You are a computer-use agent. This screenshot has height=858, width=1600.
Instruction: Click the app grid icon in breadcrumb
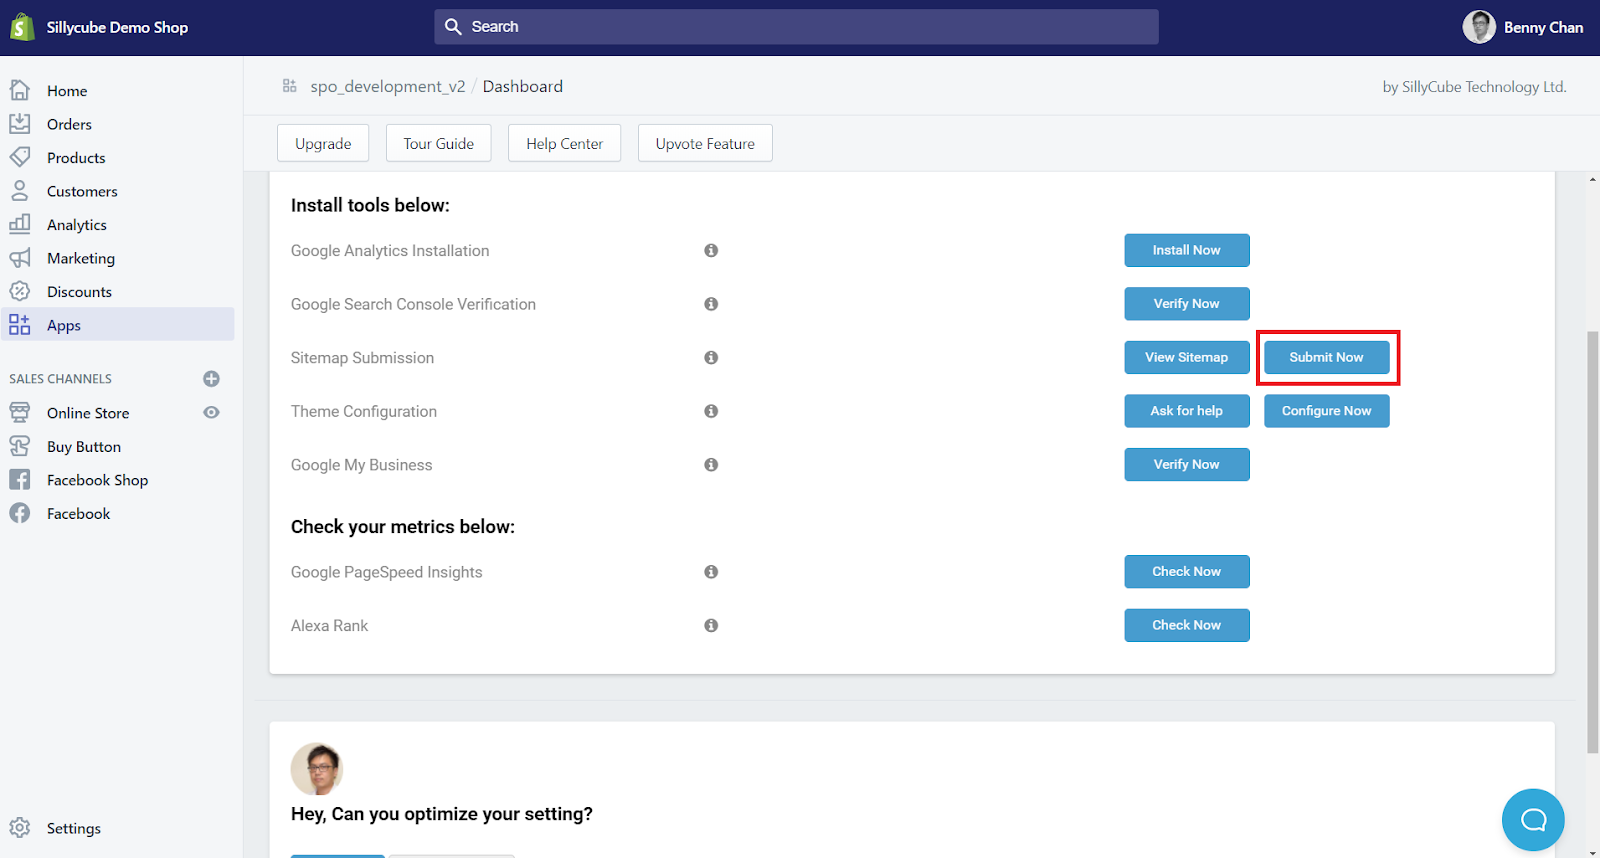[x=290, y=86]
